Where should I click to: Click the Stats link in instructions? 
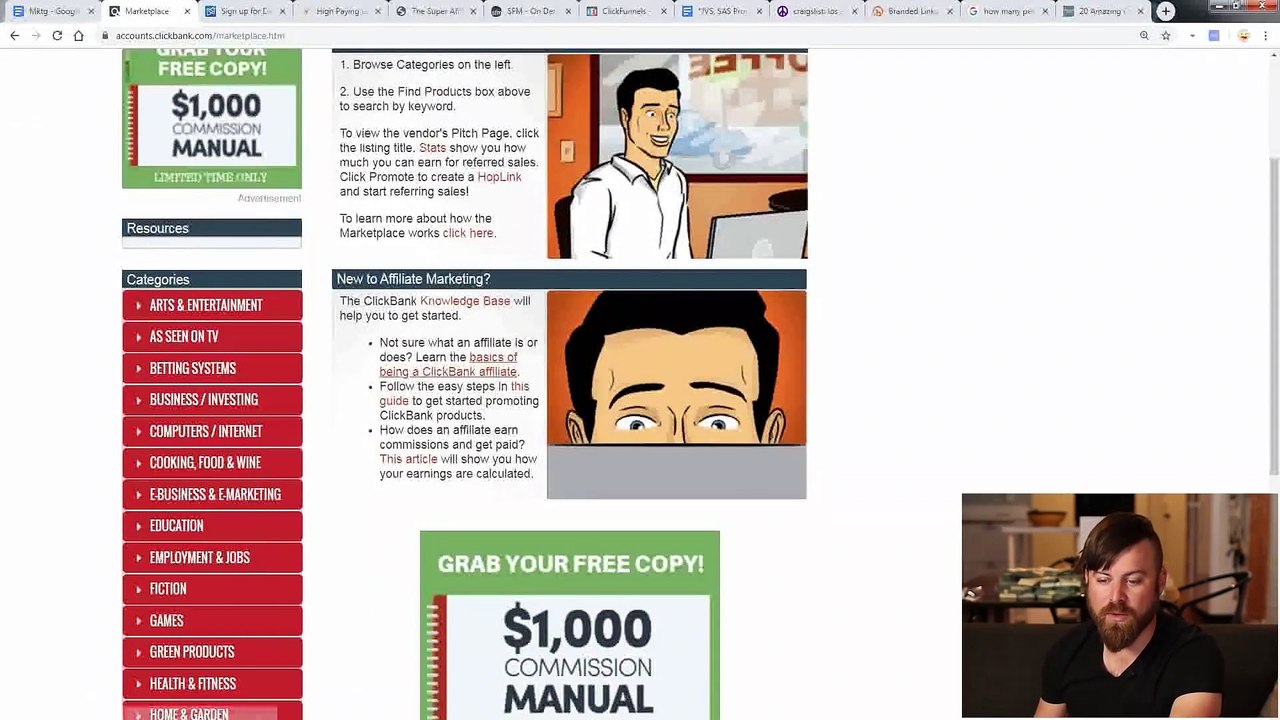(432, 148)
